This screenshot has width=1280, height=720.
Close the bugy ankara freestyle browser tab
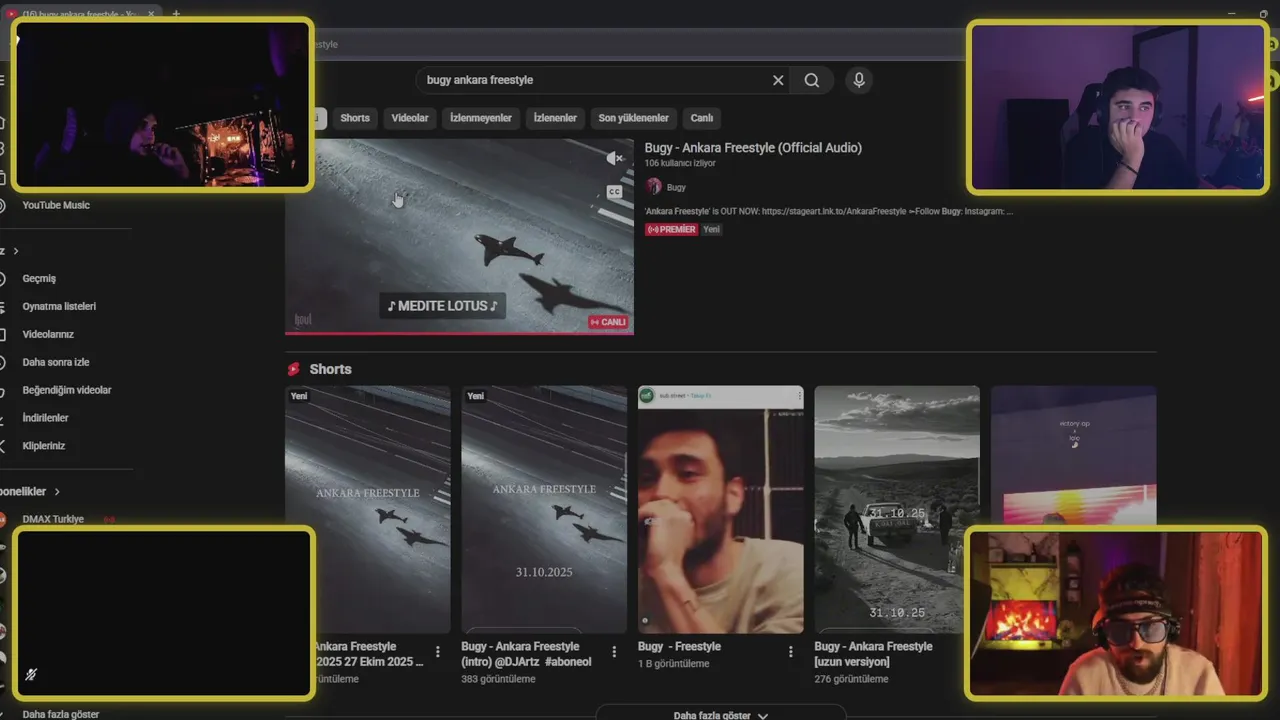click(151, 14)
